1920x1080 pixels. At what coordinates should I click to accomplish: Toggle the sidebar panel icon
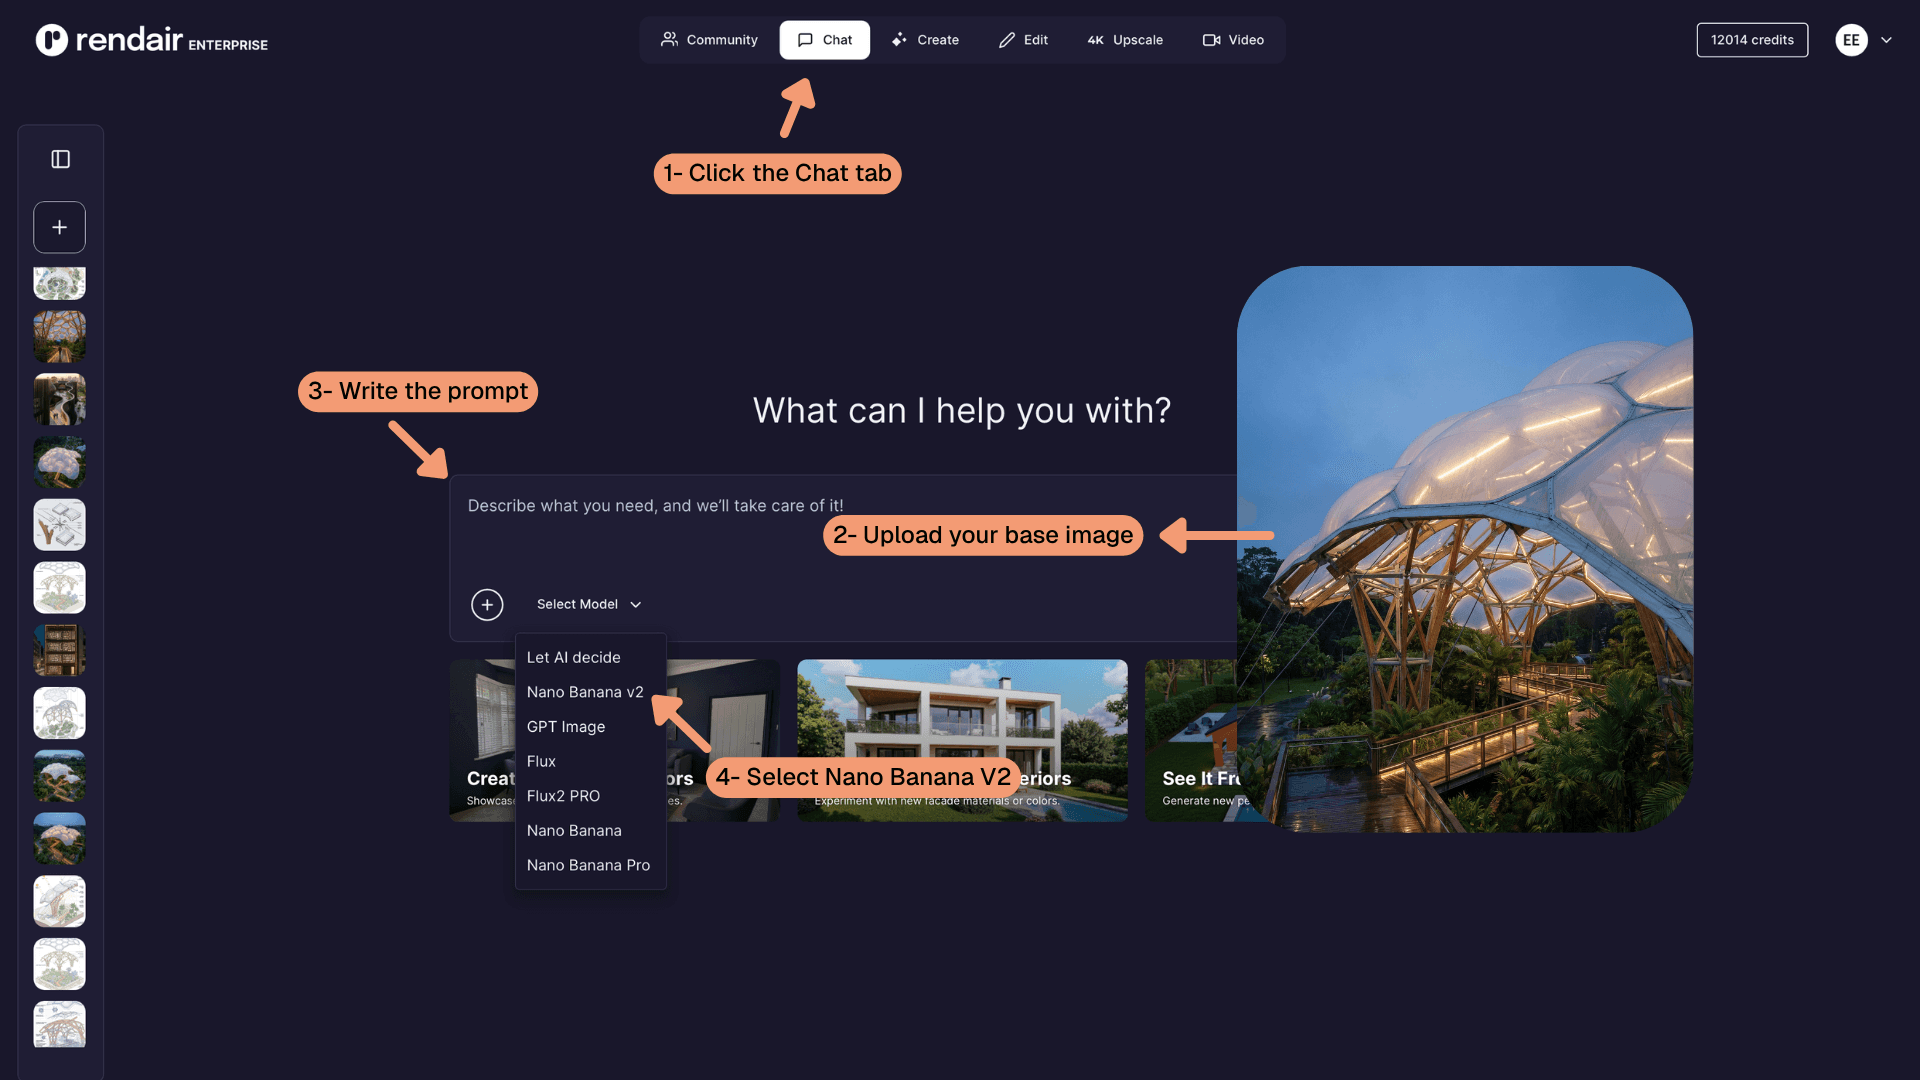click(60, 159)
